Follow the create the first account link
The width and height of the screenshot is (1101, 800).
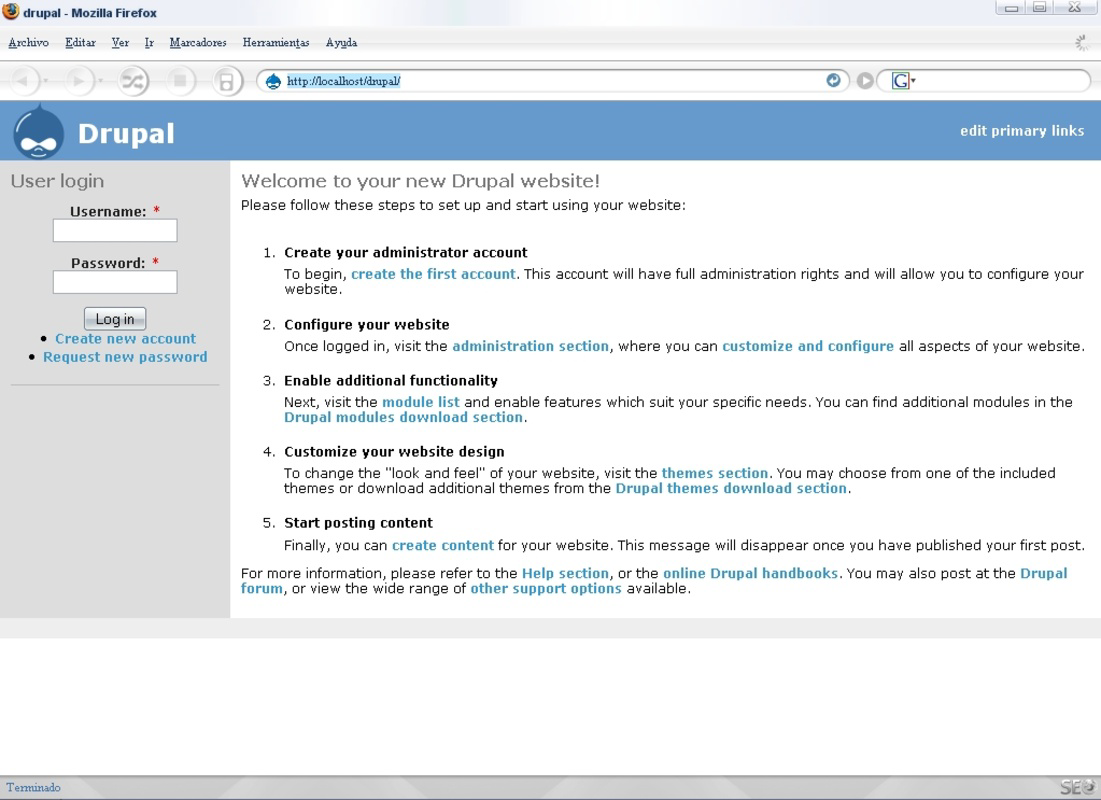coord(433,274)
